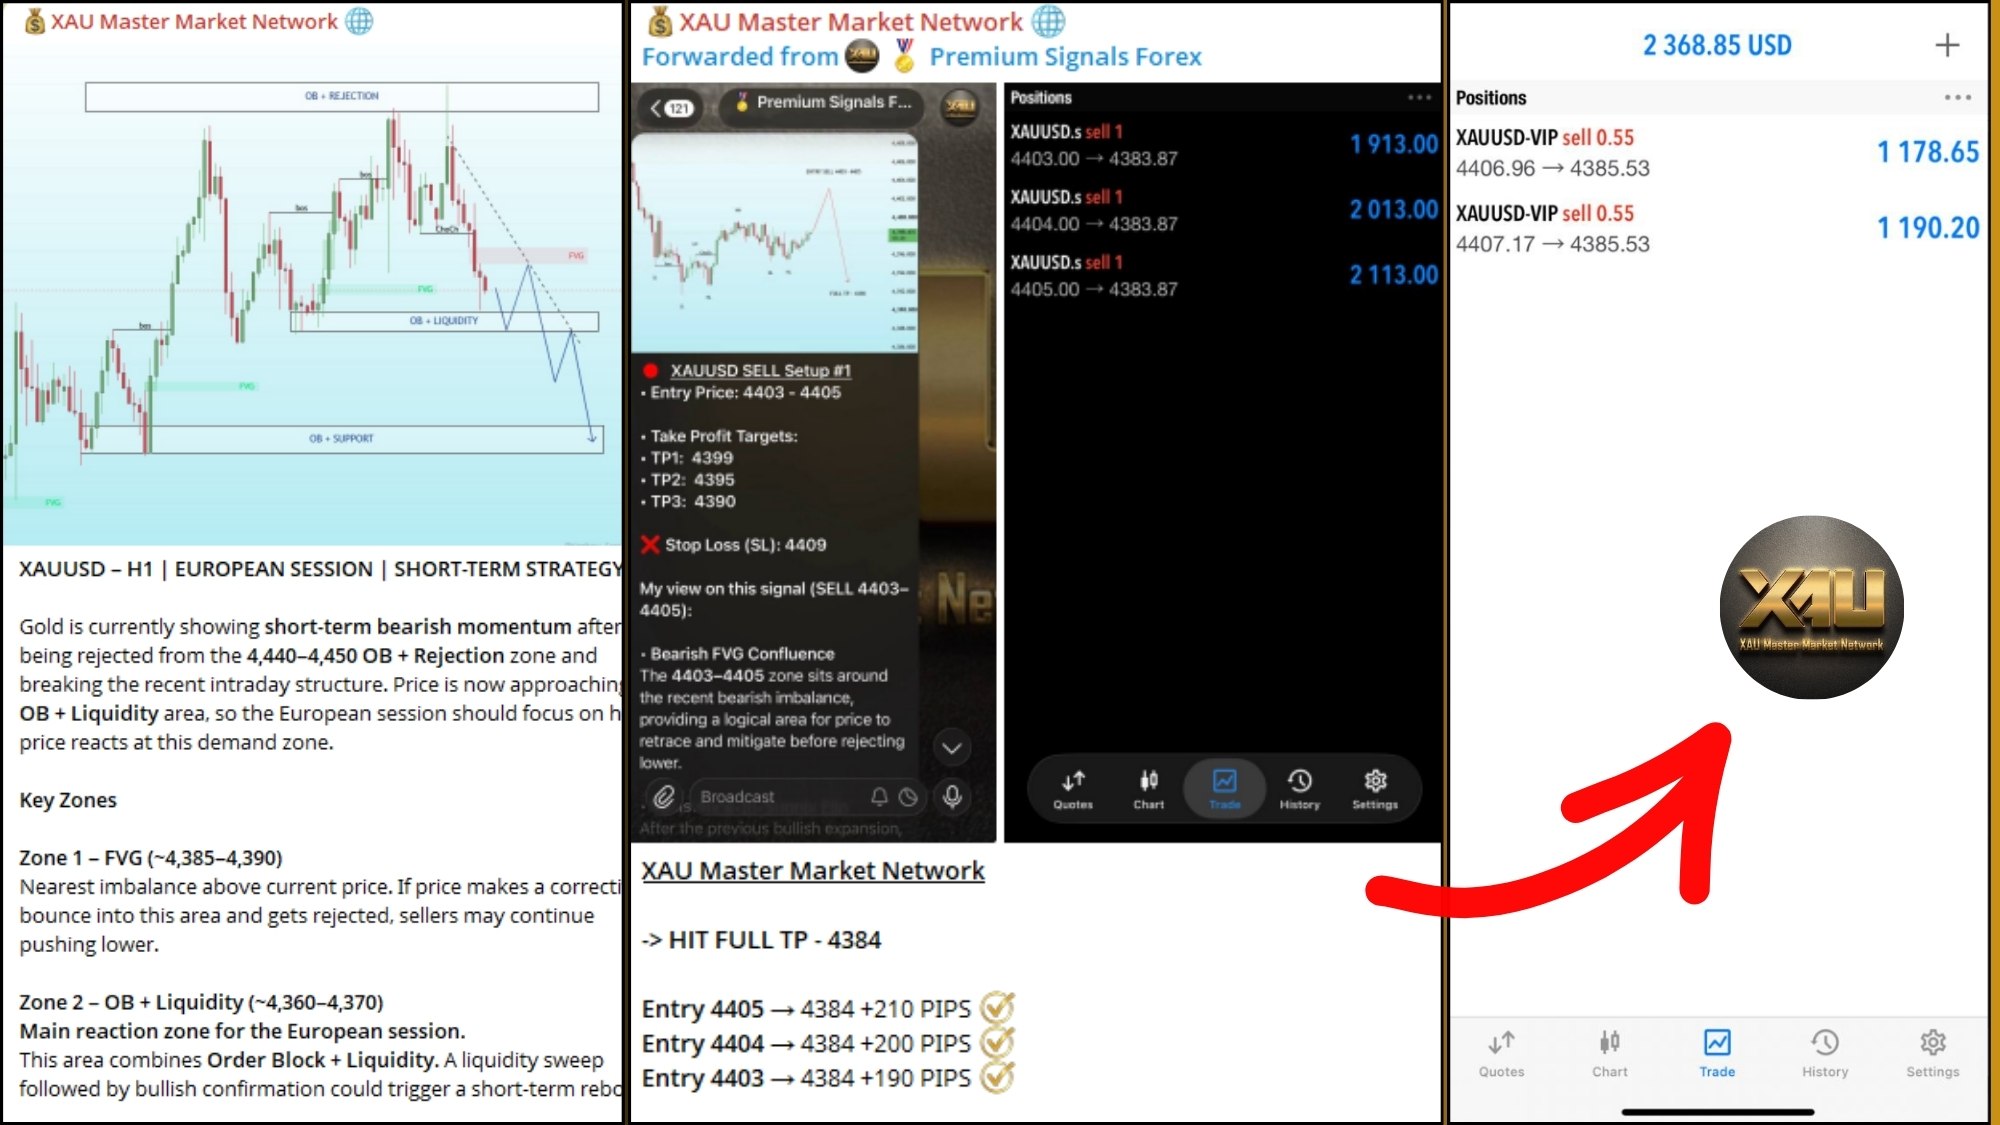Click the Zone 1 – FVG heading
The height and width of the screenshot is (1125, 2000).
[x=151, y=858]
